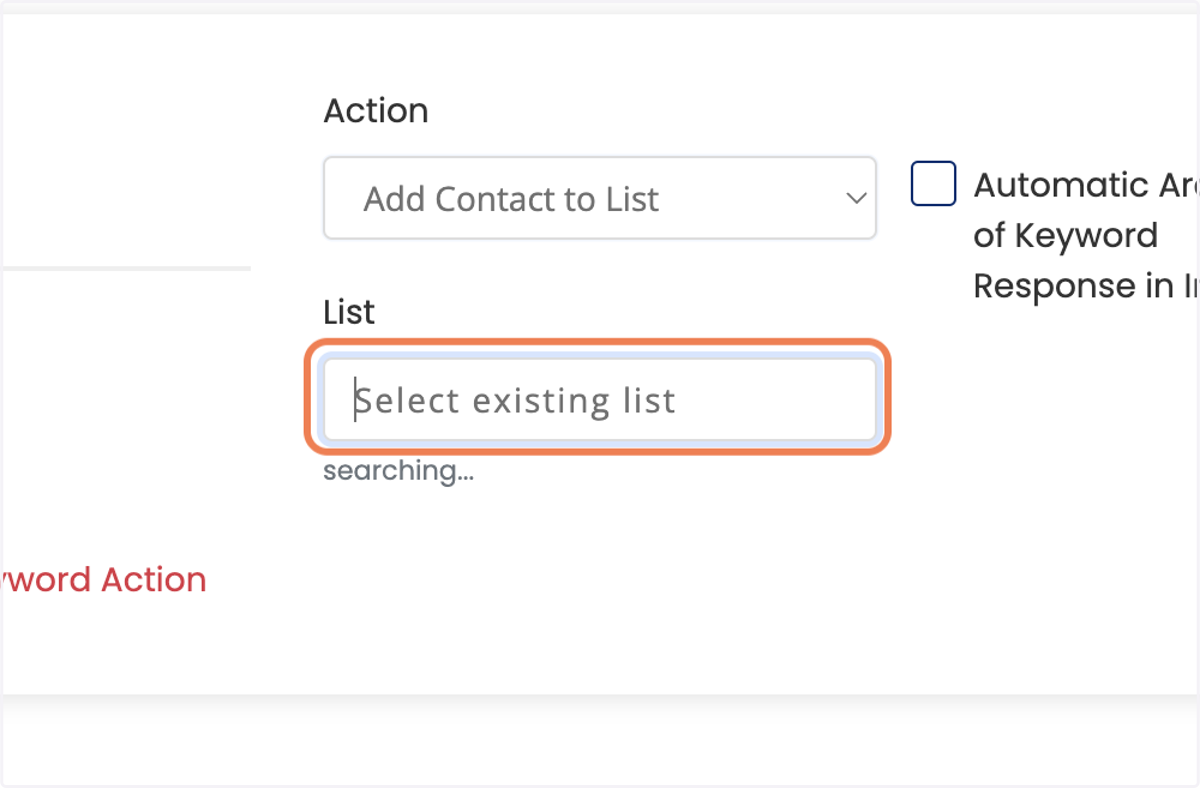The image size is (1200, 788).
Task: Click the red 'Keyword Action' link
Action: (103, 579)
